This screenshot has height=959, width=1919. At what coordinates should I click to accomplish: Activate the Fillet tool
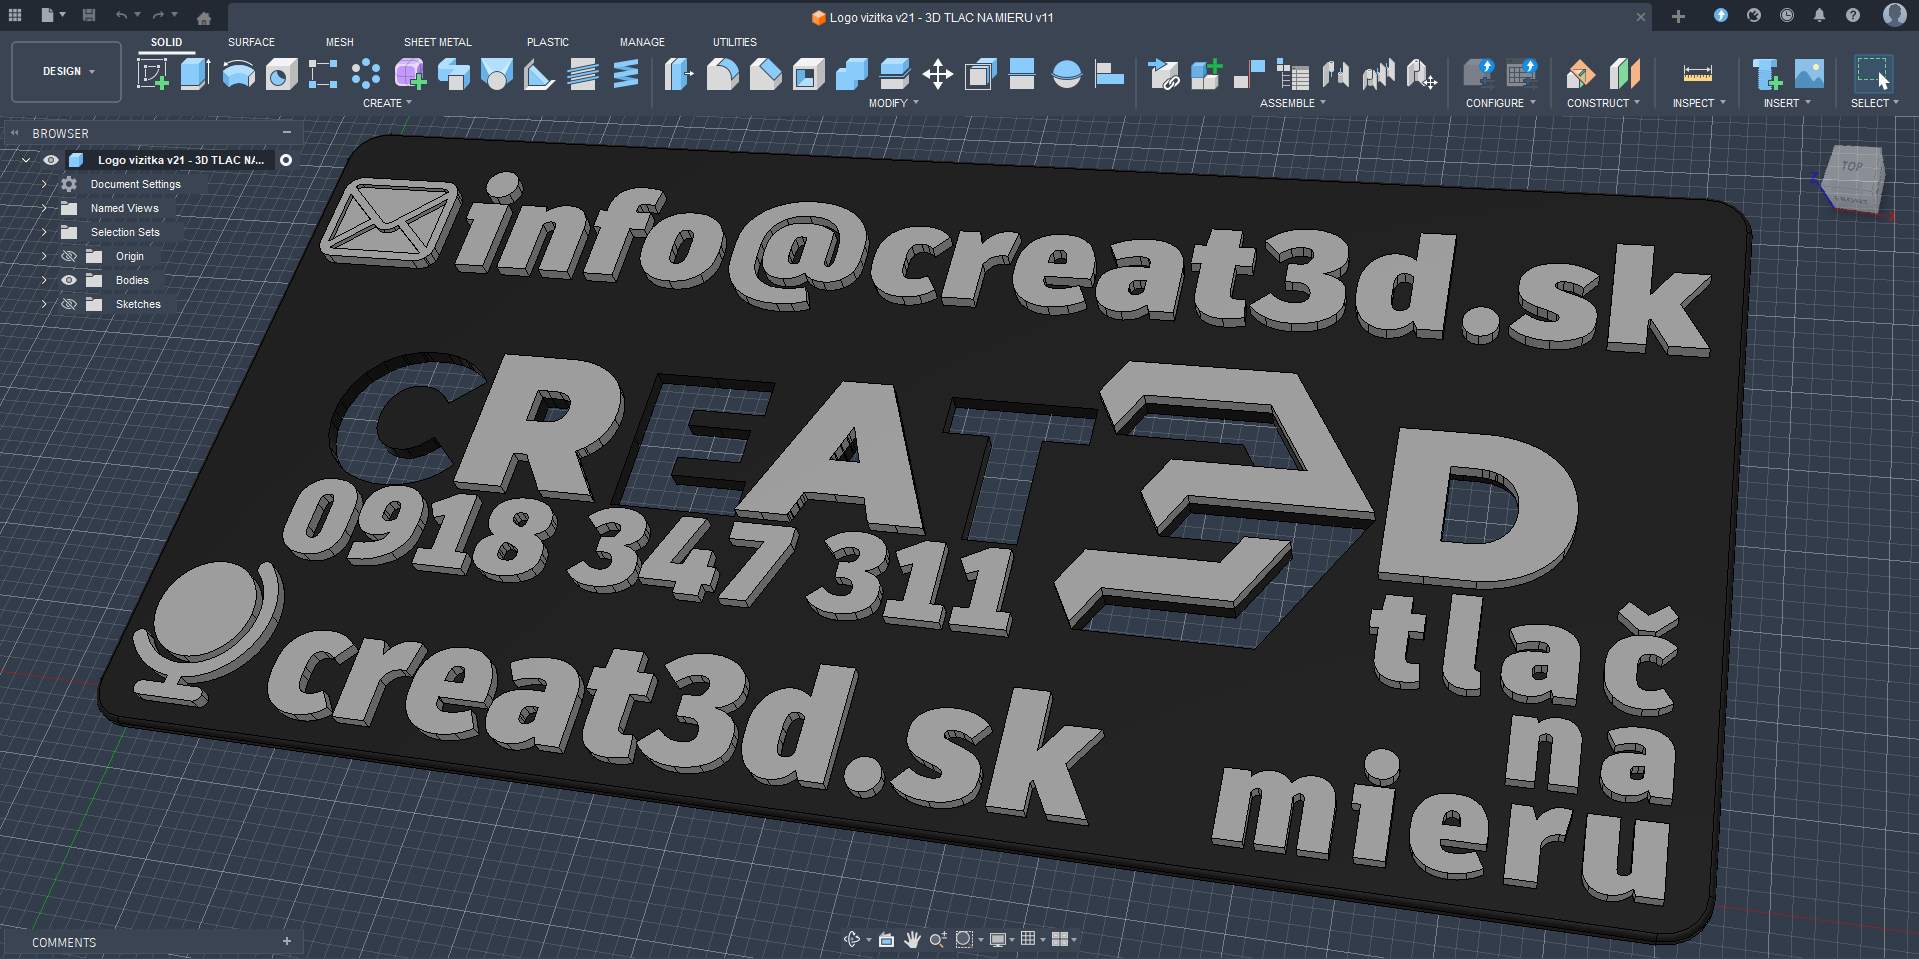coord(722,74)
